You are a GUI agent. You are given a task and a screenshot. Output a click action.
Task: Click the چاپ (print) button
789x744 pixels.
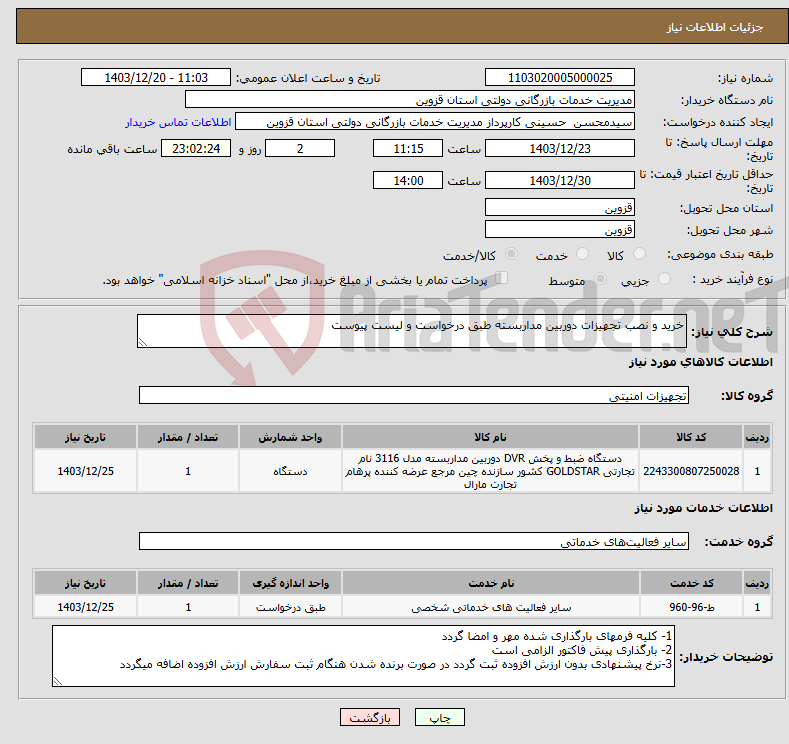coord(439,717)
